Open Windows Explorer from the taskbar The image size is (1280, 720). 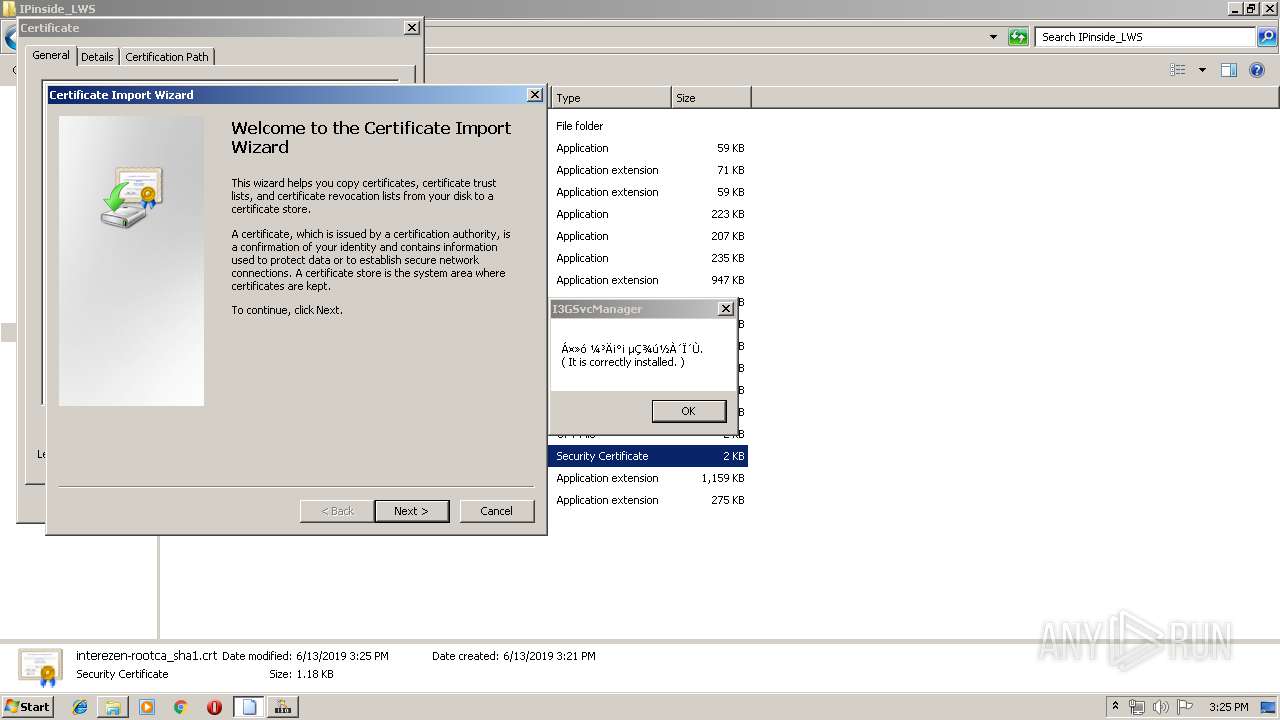[113, 707]
